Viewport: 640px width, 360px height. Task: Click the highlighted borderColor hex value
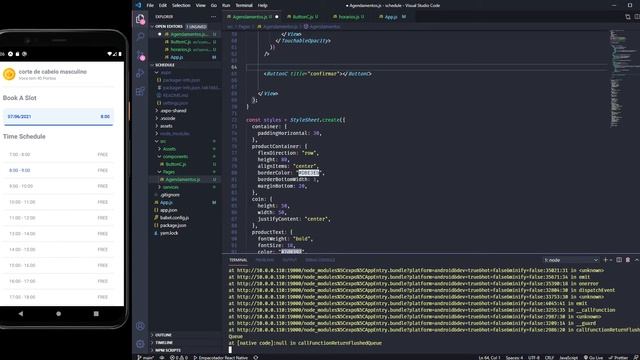click(309, 173)
